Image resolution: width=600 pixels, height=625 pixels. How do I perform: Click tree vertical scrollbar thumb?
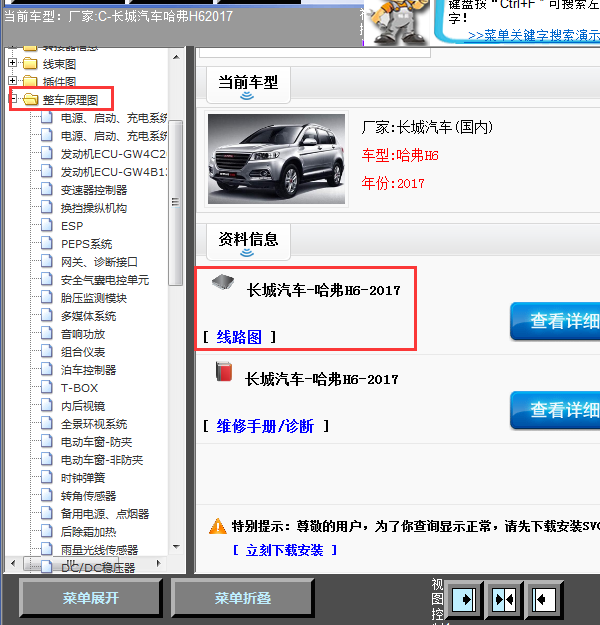tap(175, 202)
